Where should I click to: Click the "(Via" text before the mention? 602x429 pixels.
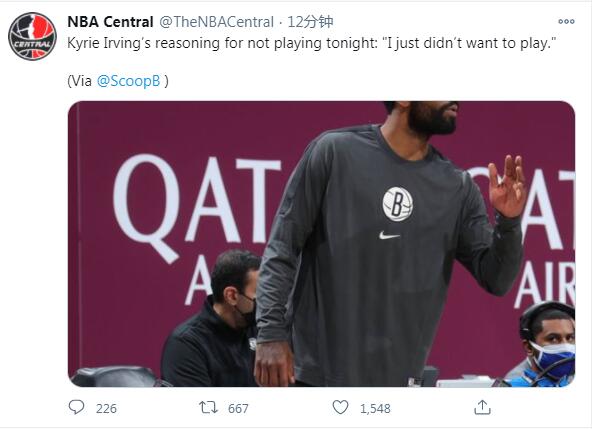coord(80,81)
